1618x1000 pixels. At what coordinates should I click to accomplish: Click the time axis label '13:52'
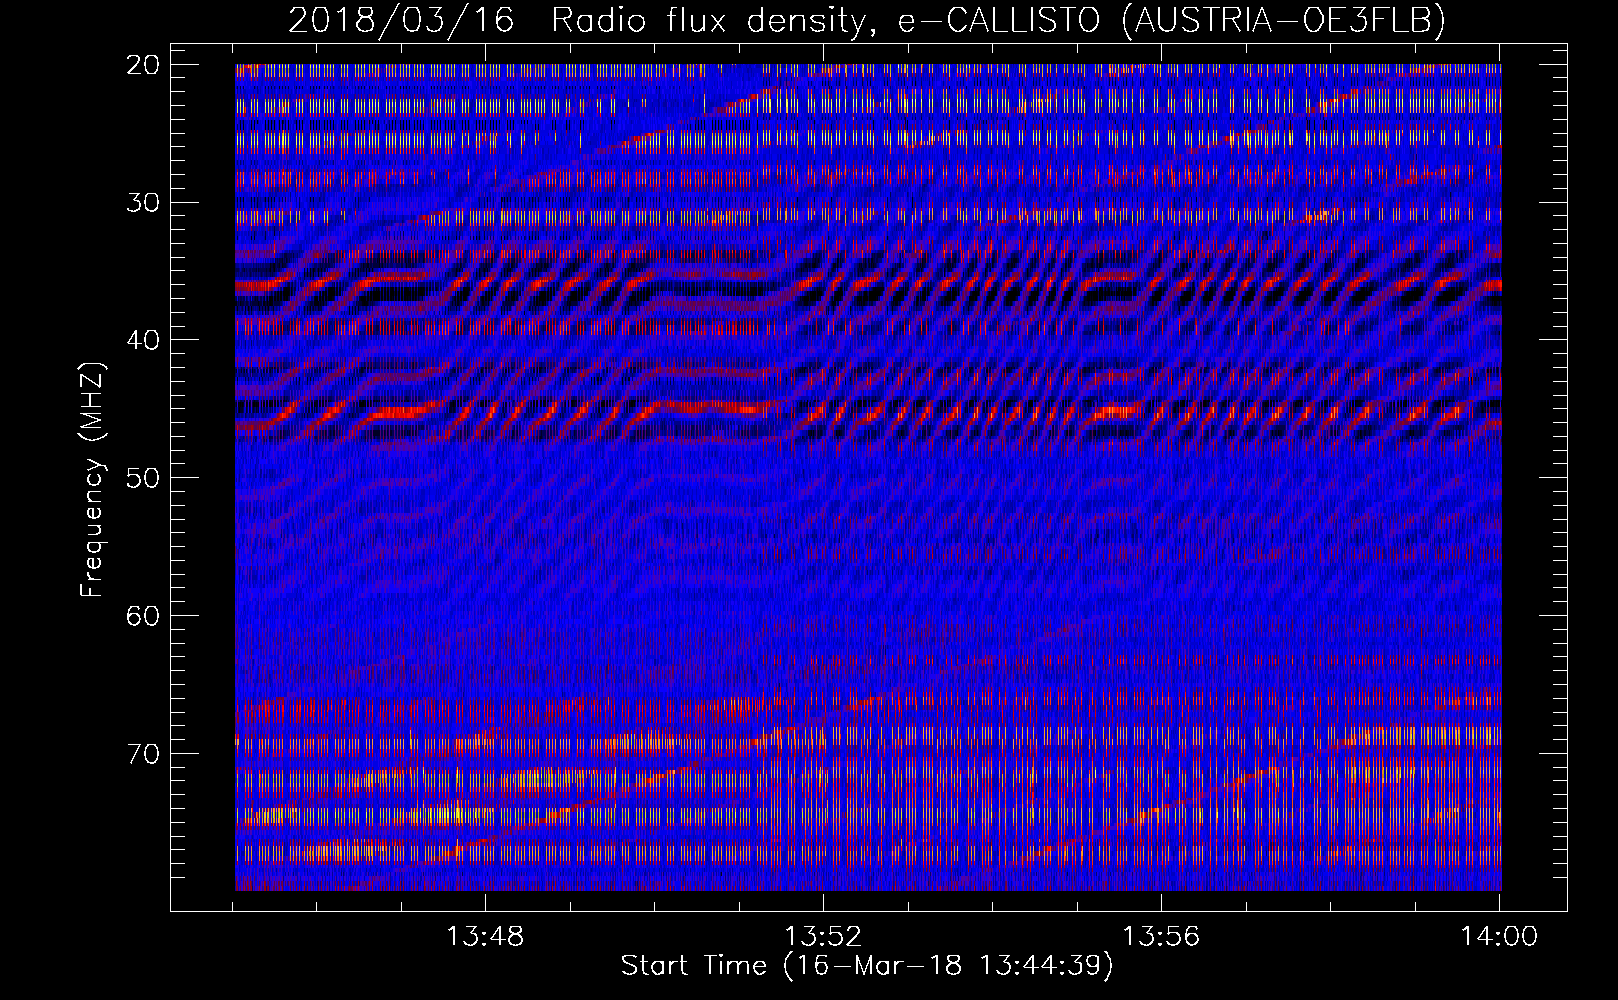click(823, 937)
